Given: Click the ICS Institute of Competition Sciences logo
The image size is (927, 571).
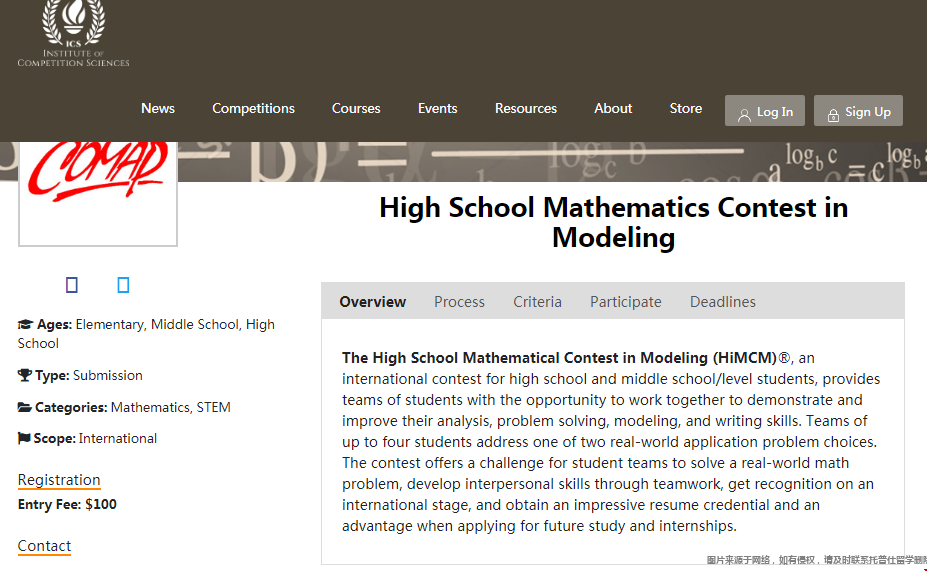Looking at the screenshot, I should point(73,34).
